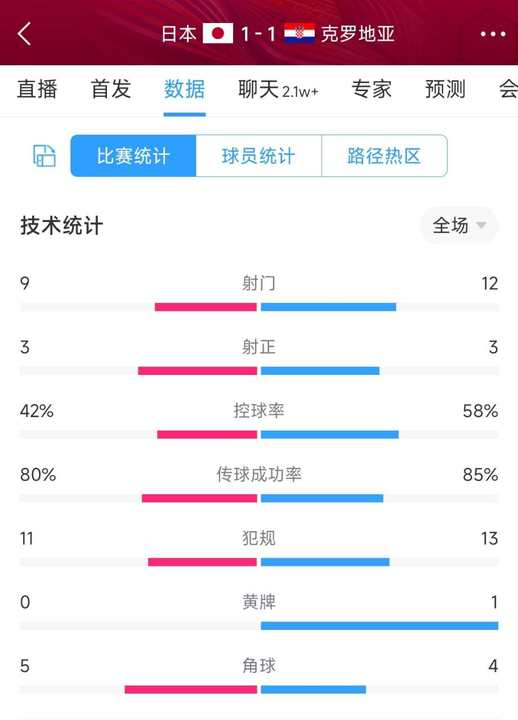Tap the 射门 shots stat label
Viewport: 518px width, 720px height.
point(259,283)
